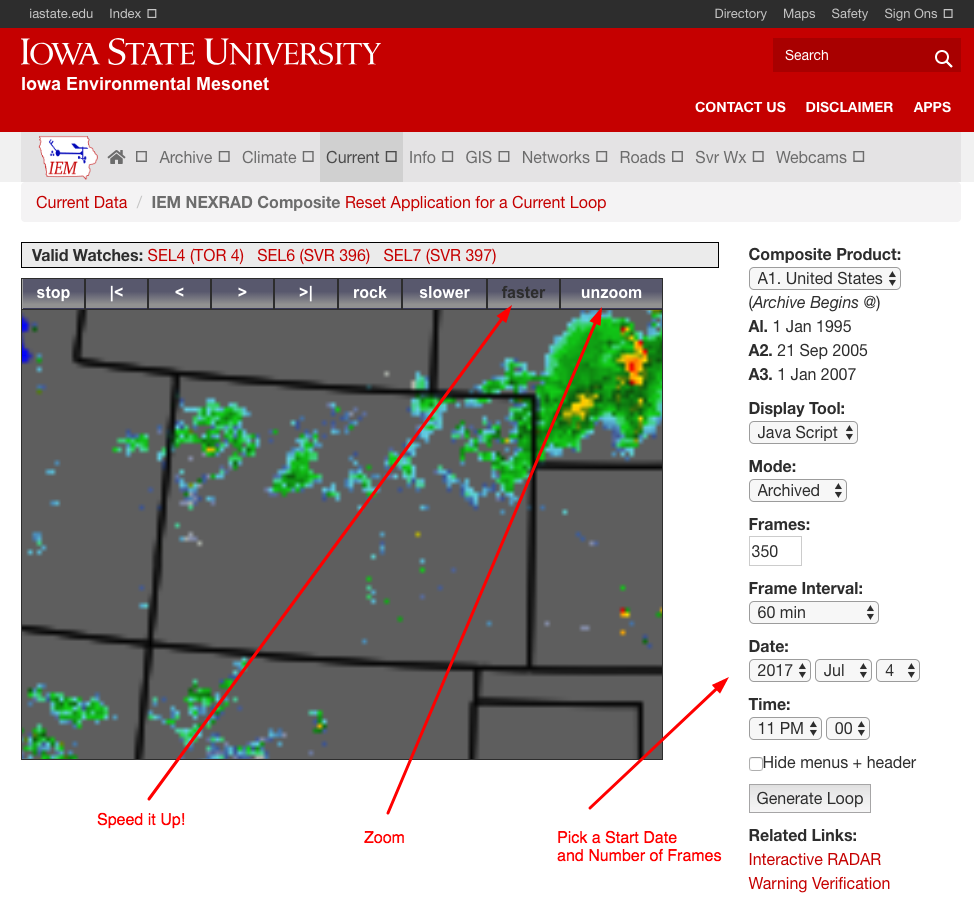Click CONTACT US link
974x908 pixels.
740,107
